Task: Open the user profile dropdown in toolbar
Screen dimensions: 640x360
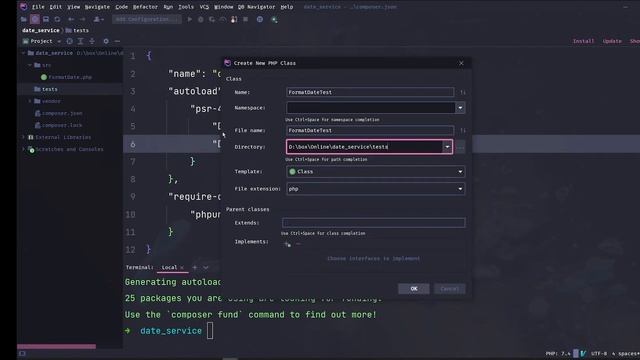Action: pyautogui.click(x=98, y=19)
